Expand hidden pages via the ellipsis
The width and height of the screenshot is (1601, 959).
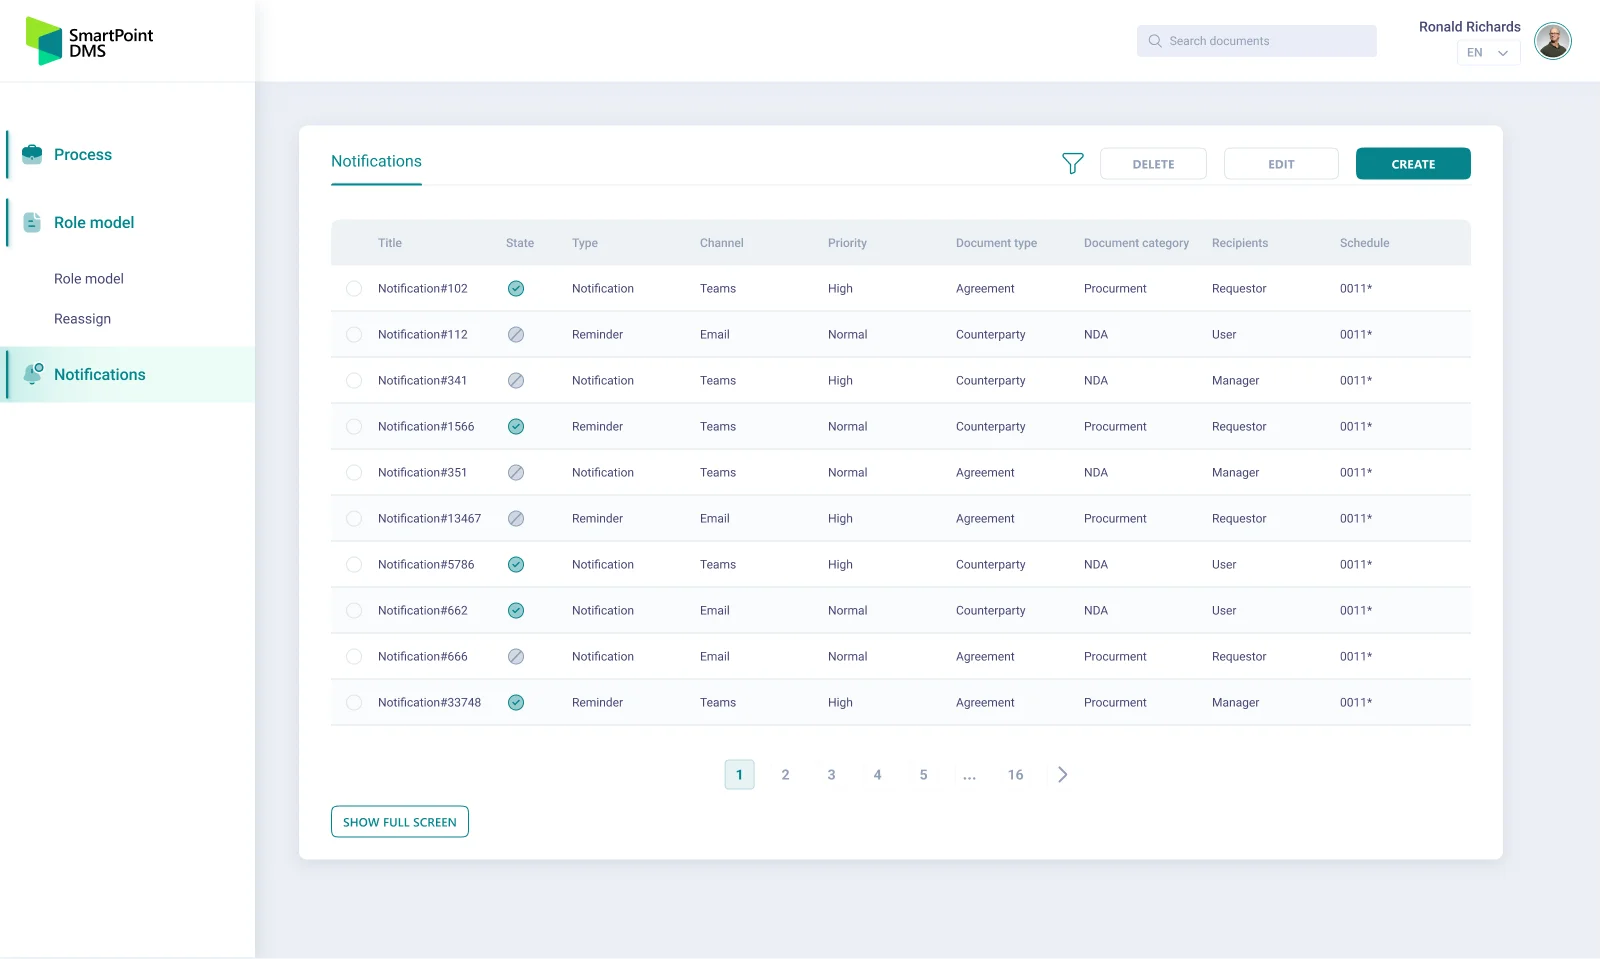pos(969,775)
